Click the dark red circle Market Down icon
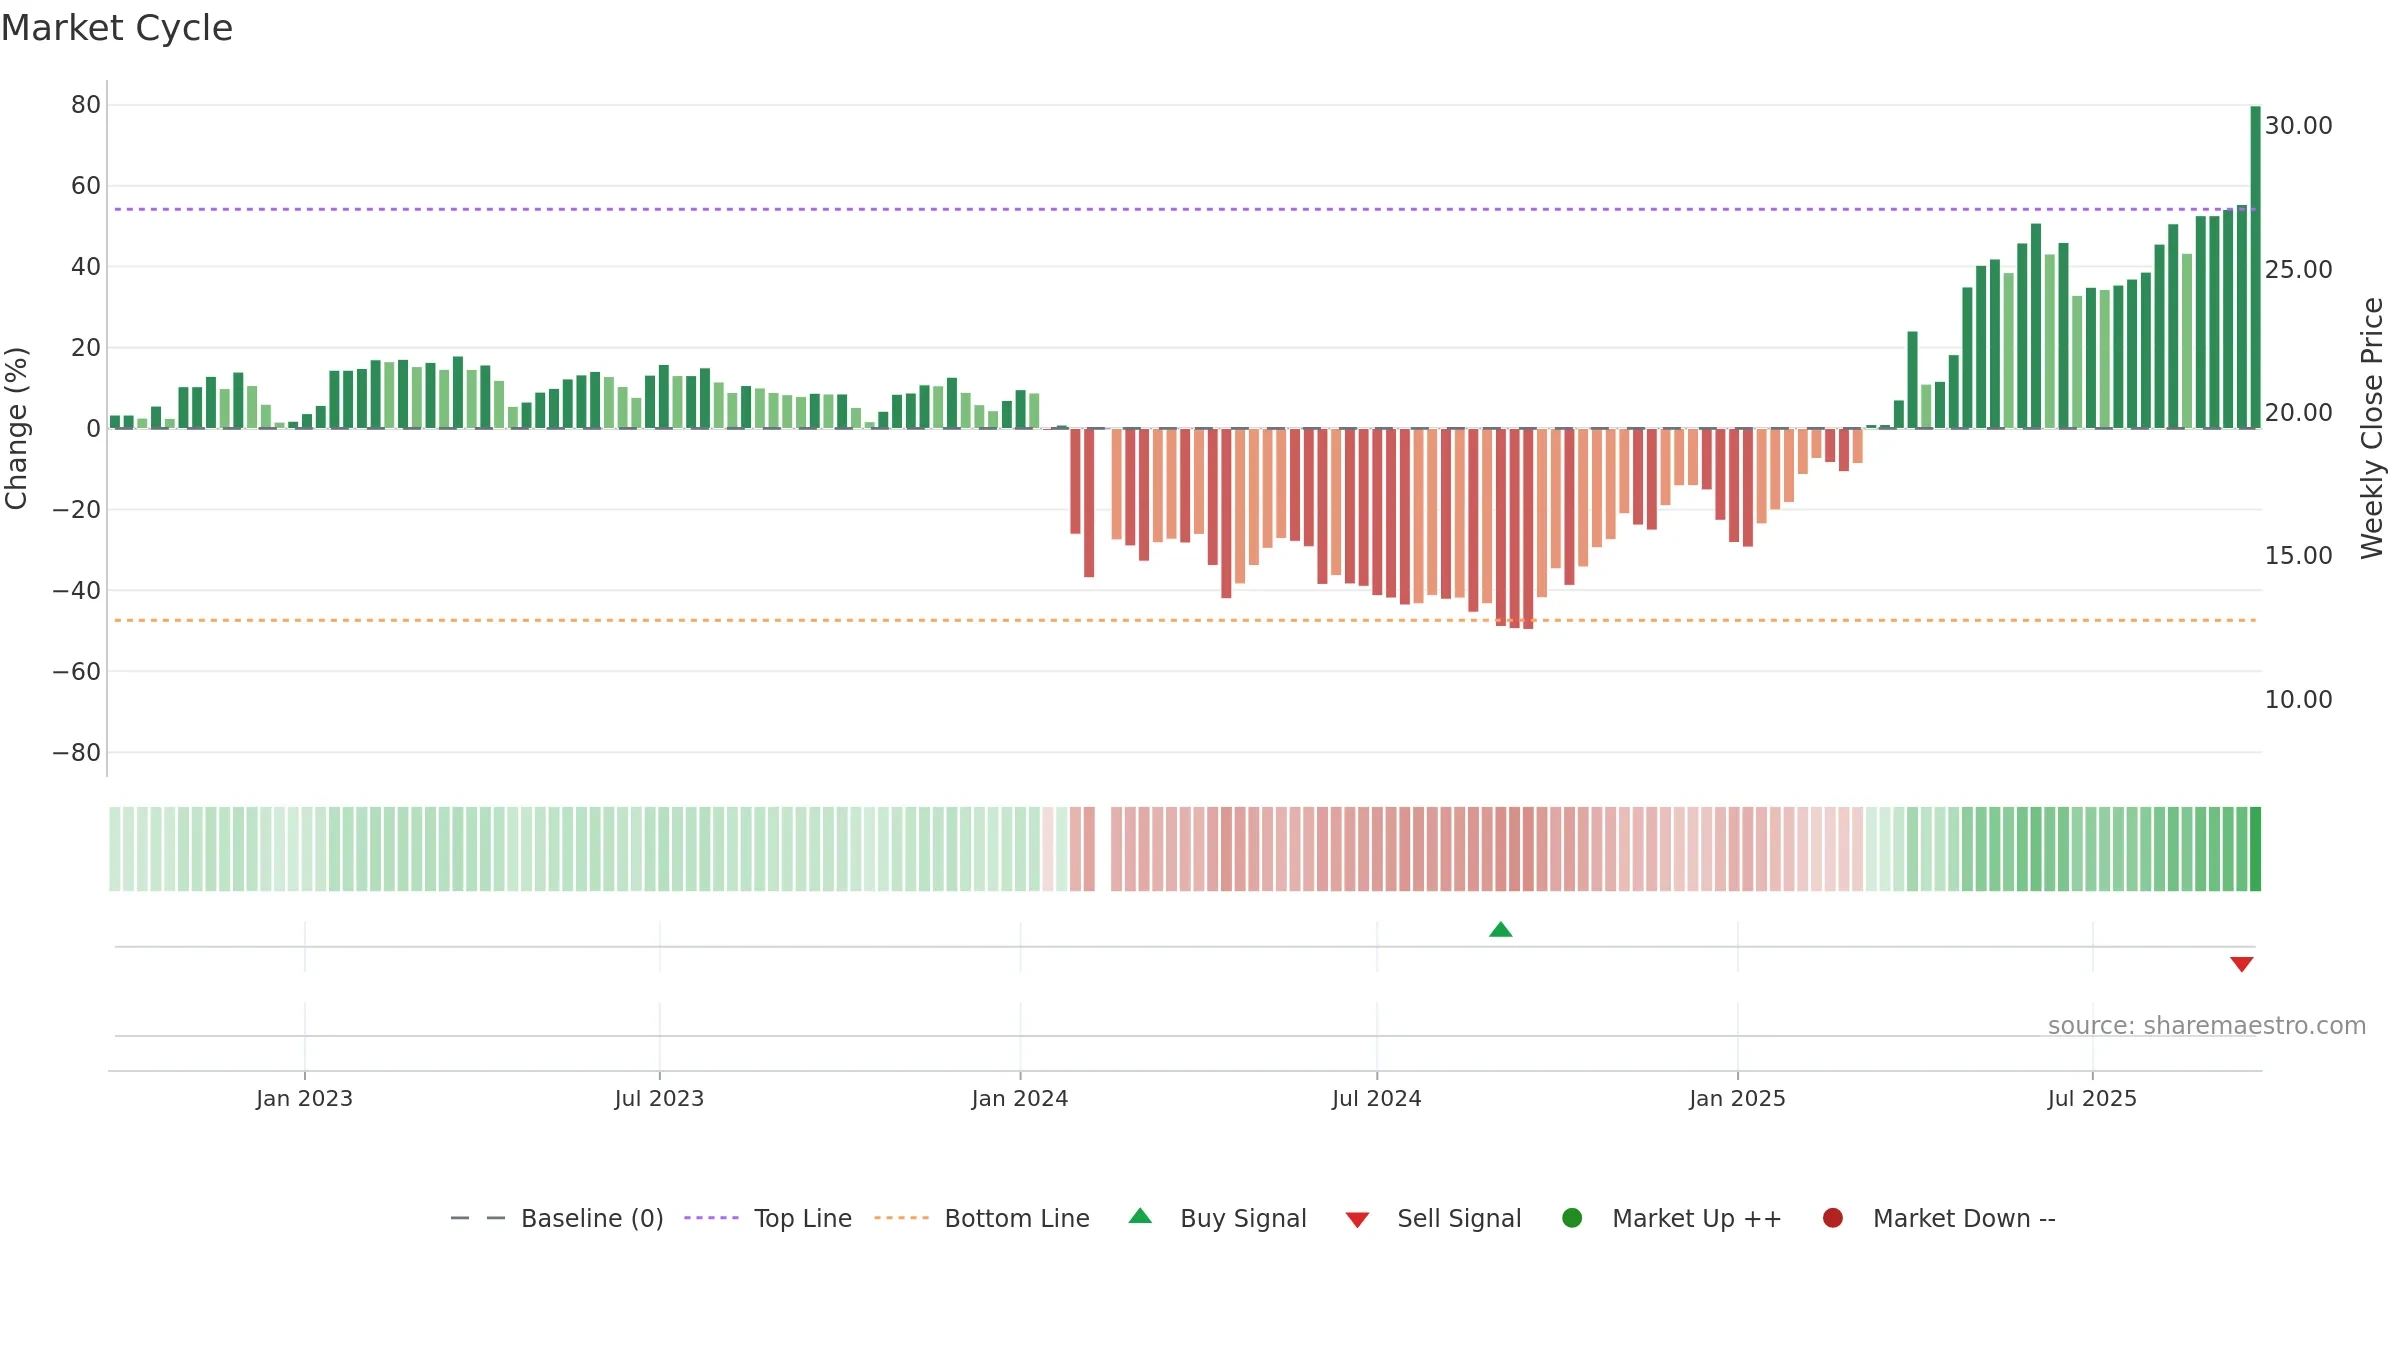Image resolution: width=2400 pixels, height=1350 pixels. 1833,1218
